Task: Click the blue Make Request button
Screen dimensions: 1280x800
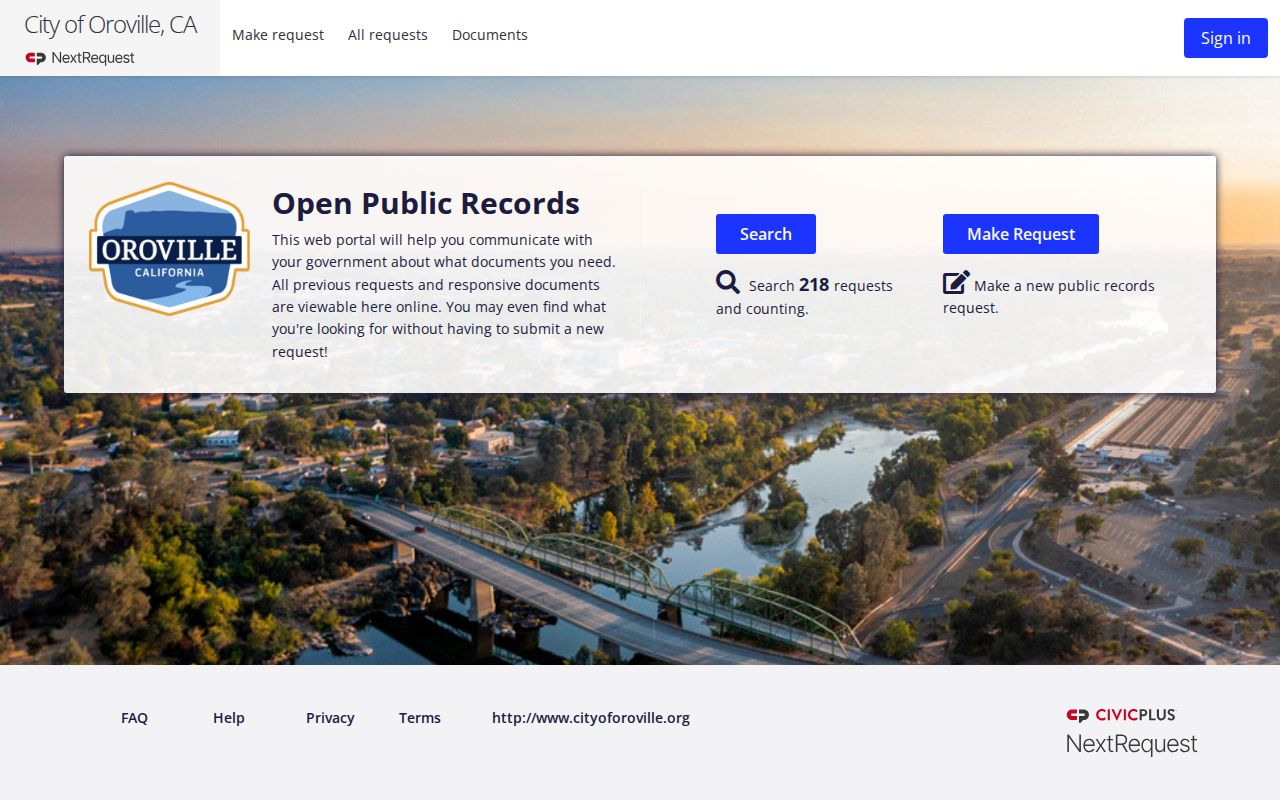Action: click(x=1021, y=234)
